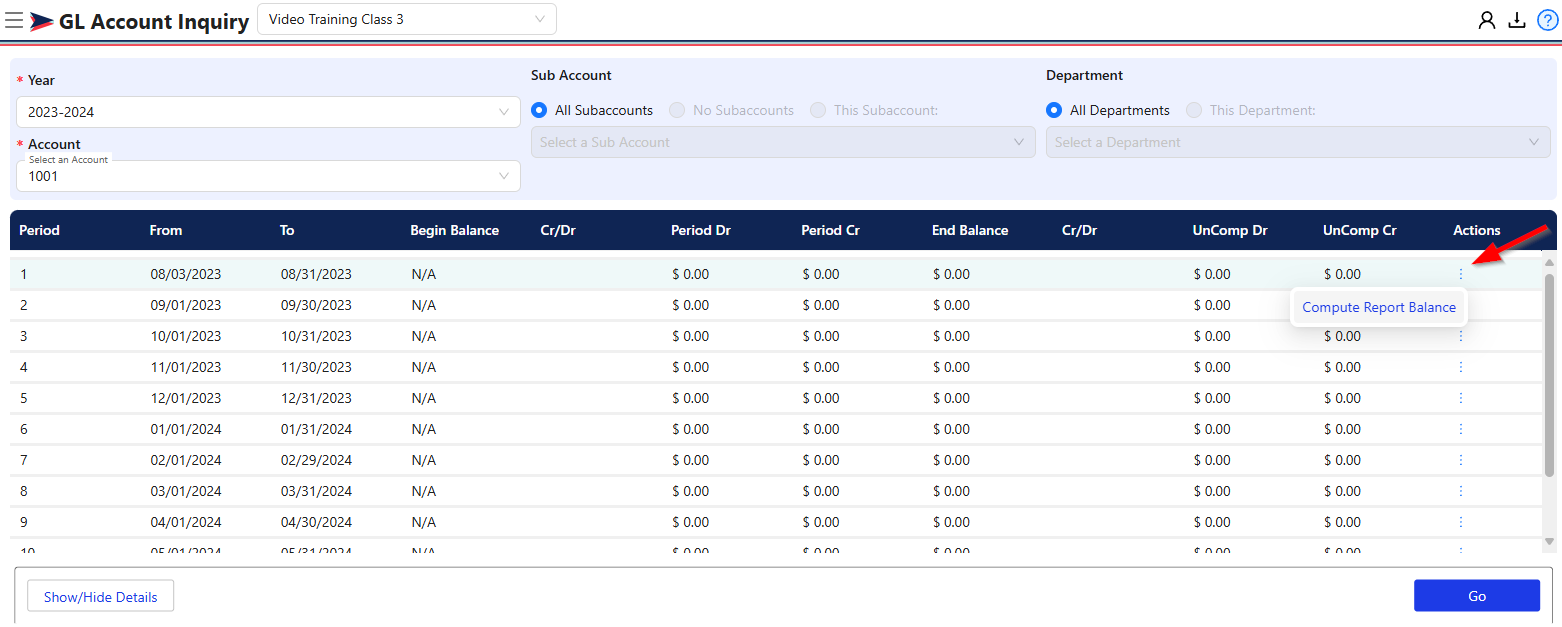Select the This Subaccount radio button

click(x=819, y=110)
